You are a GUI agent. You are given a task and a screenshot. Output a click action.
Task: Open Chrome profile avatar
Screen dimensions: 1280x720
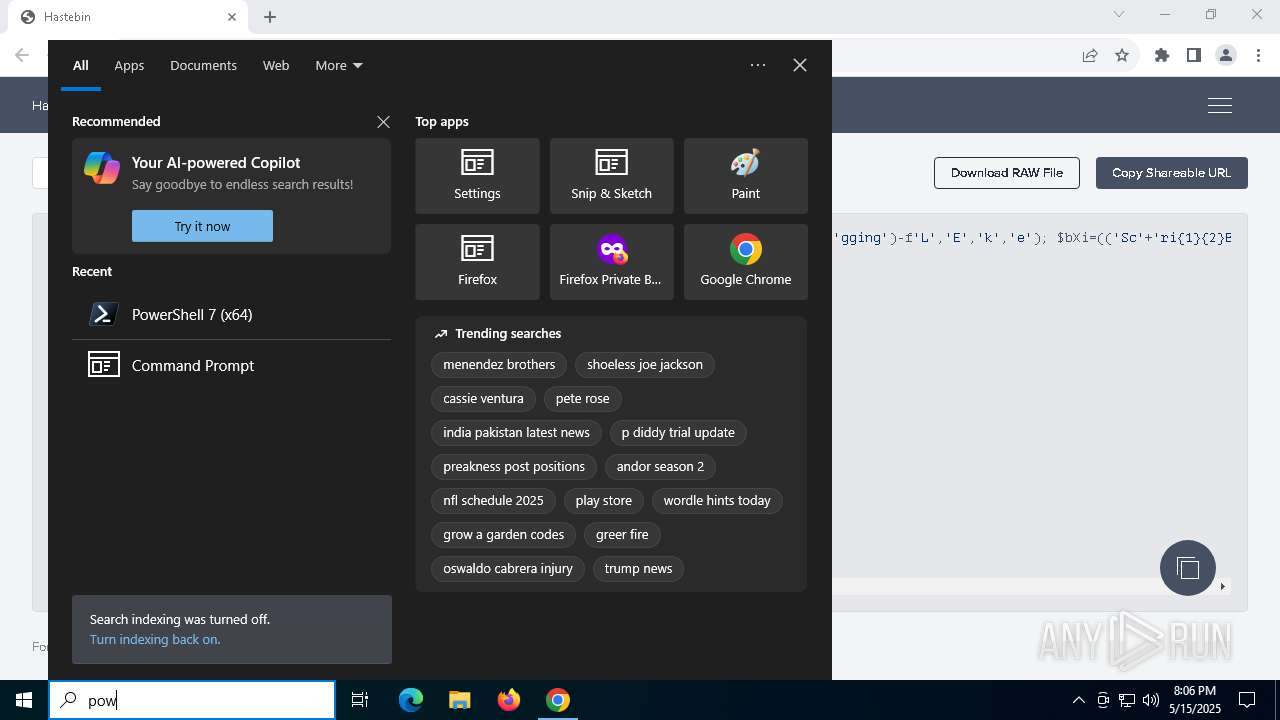tap(1226, 55)
